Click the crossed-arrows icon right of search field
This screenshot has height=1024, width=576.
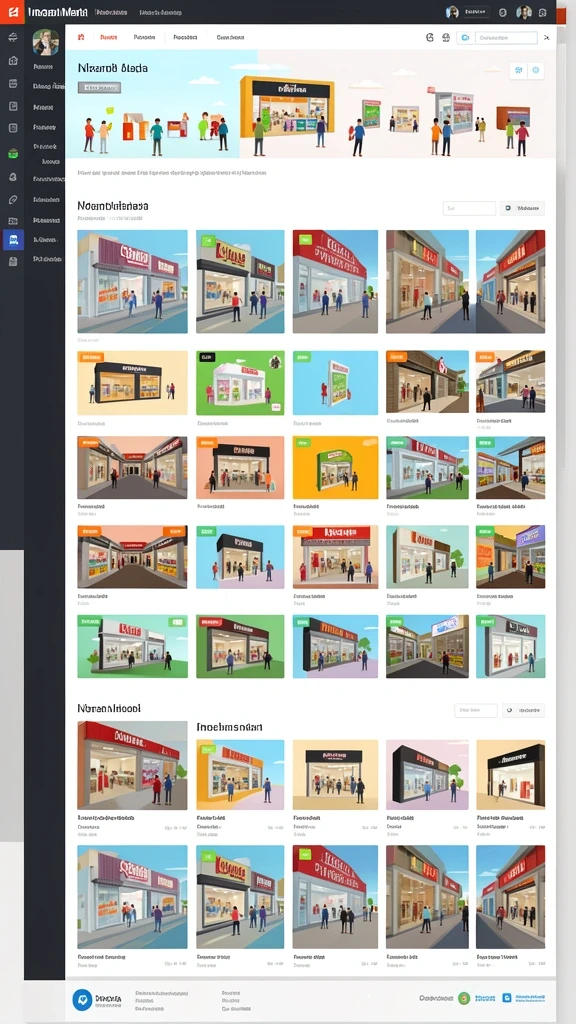tap(547, 38)
